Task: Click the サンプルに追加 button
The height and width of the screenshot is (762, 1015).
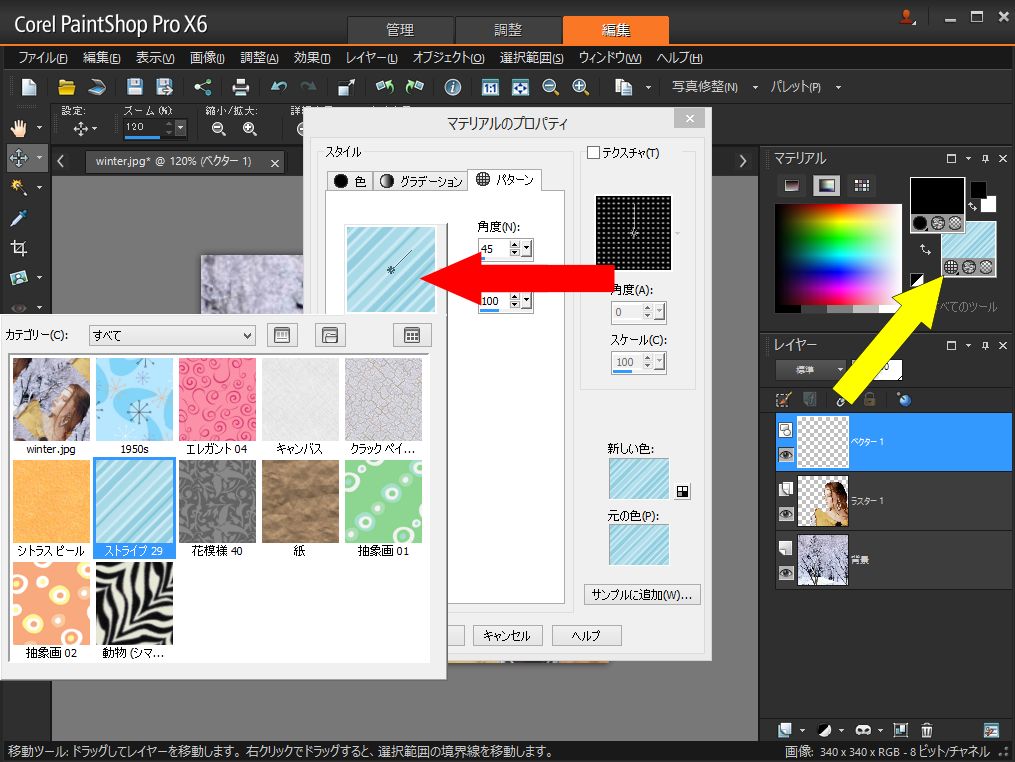Action: [x=641, y=595]
